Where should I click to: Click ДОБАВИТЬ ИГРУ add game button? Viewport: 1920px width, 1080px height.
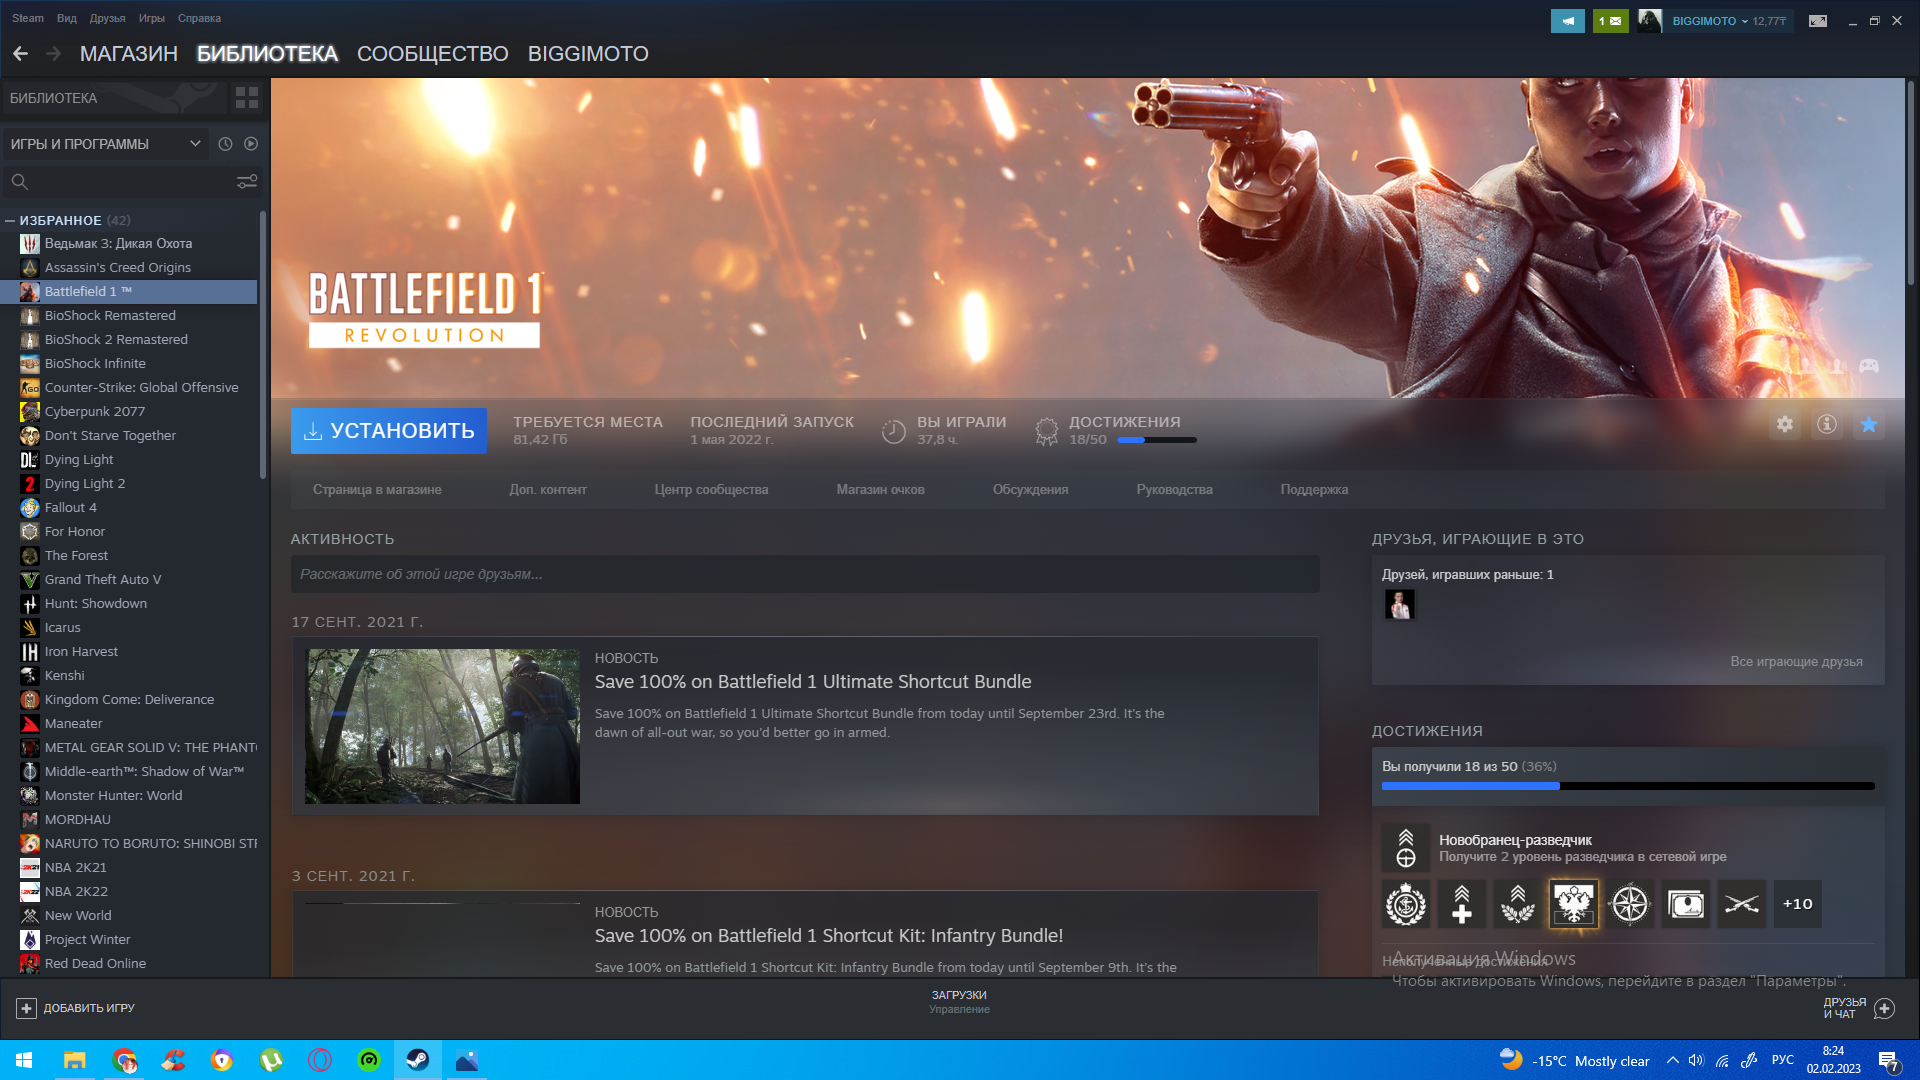coord(76,1009)
